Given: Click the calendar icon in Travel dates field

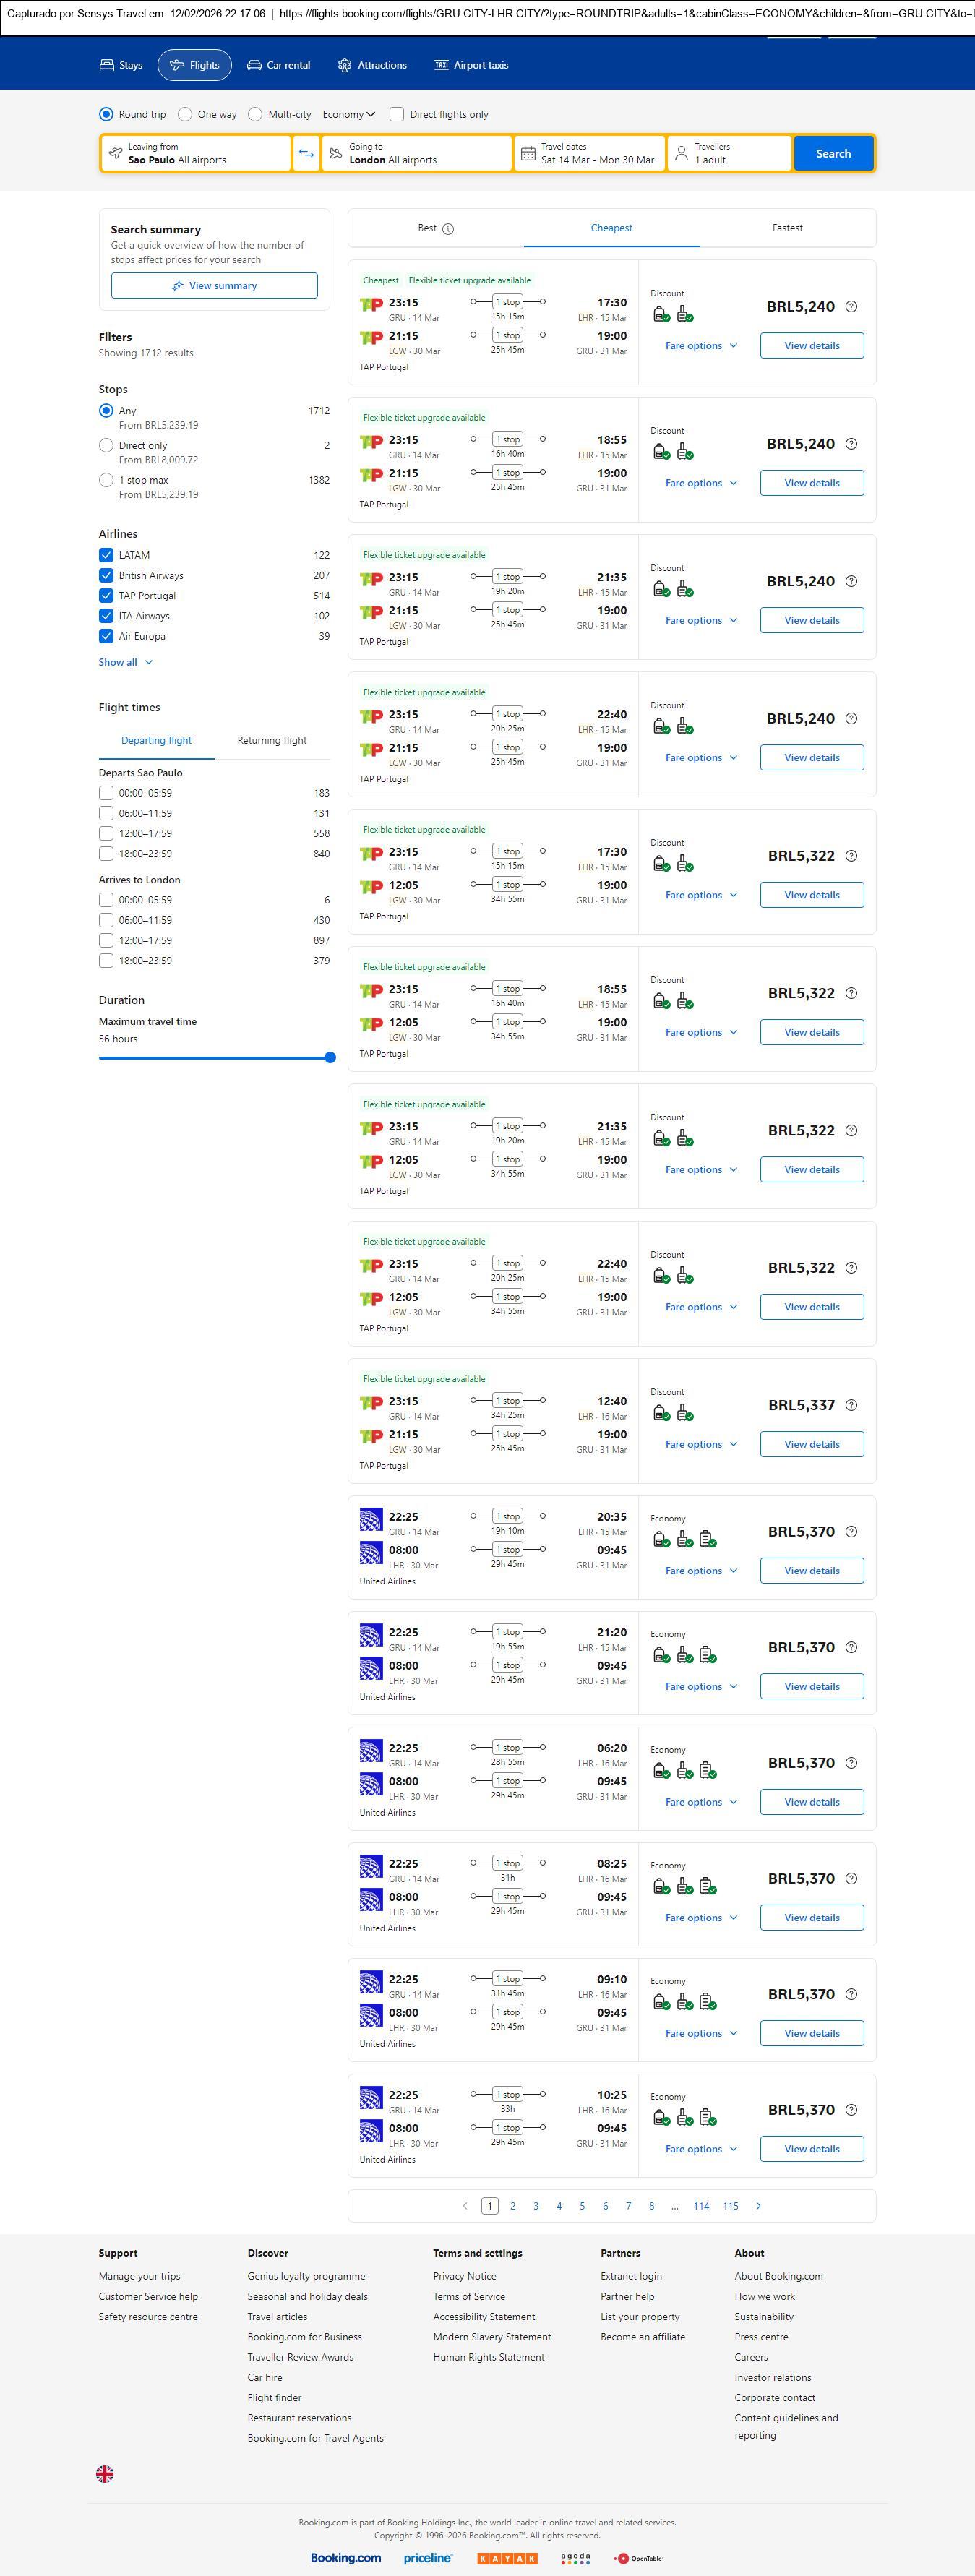Looking at the screenshot, I should 528,154.
